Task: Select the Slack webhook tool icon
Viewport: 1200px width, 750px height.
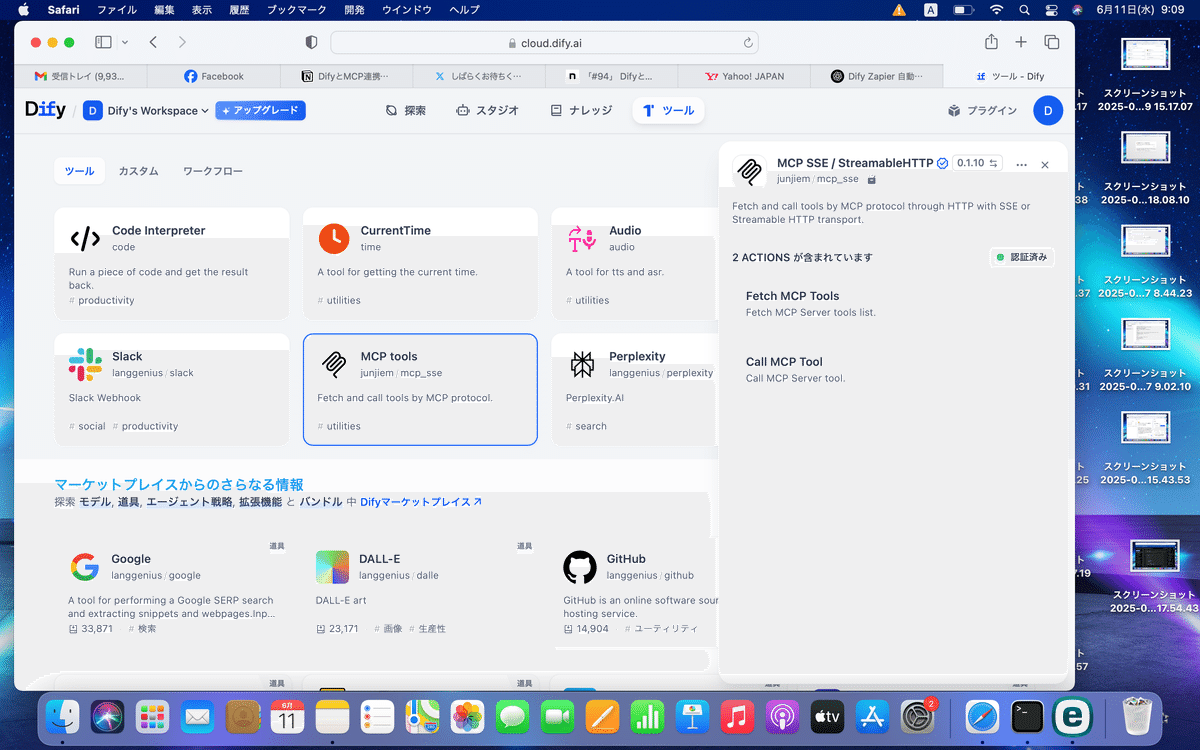Action: (x=84, y=363)
